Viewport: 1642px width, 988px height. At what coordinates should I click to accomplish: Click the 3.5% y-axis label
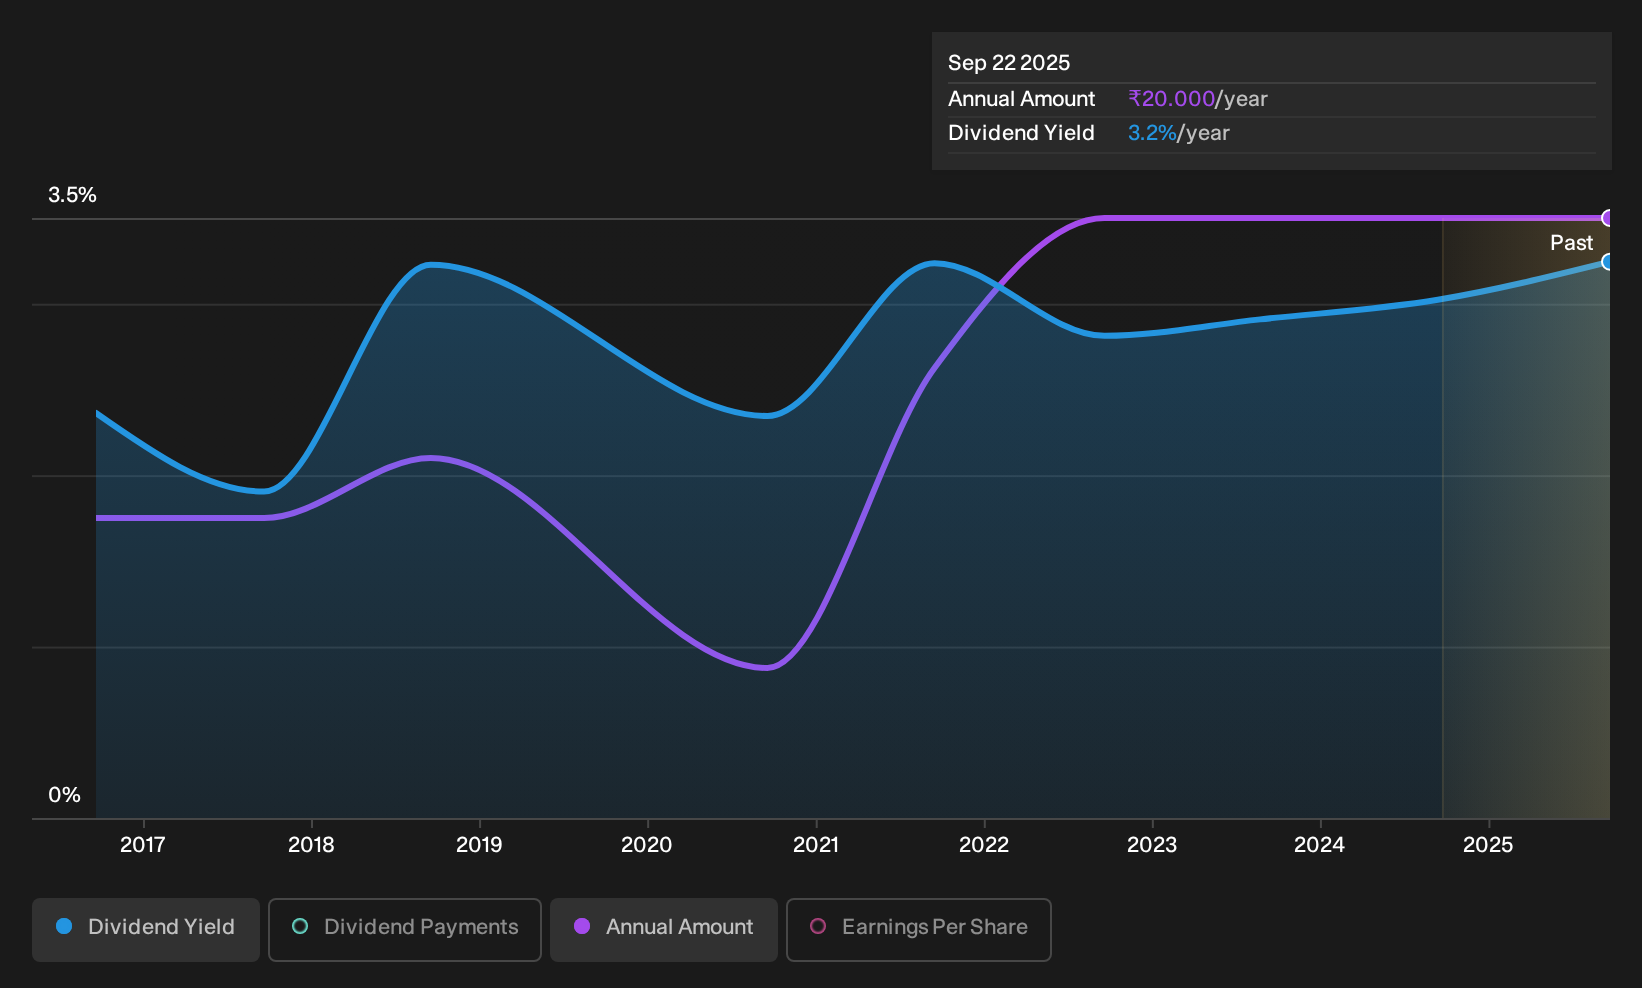[x=72, y=195]
